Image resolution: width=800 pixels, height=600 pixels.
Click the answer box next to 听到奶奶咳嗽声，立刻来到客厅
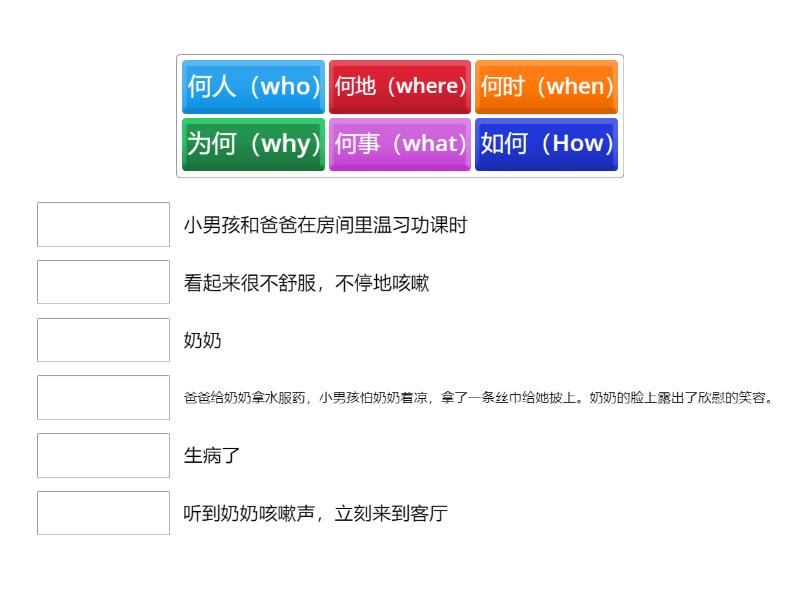[102, 513]
